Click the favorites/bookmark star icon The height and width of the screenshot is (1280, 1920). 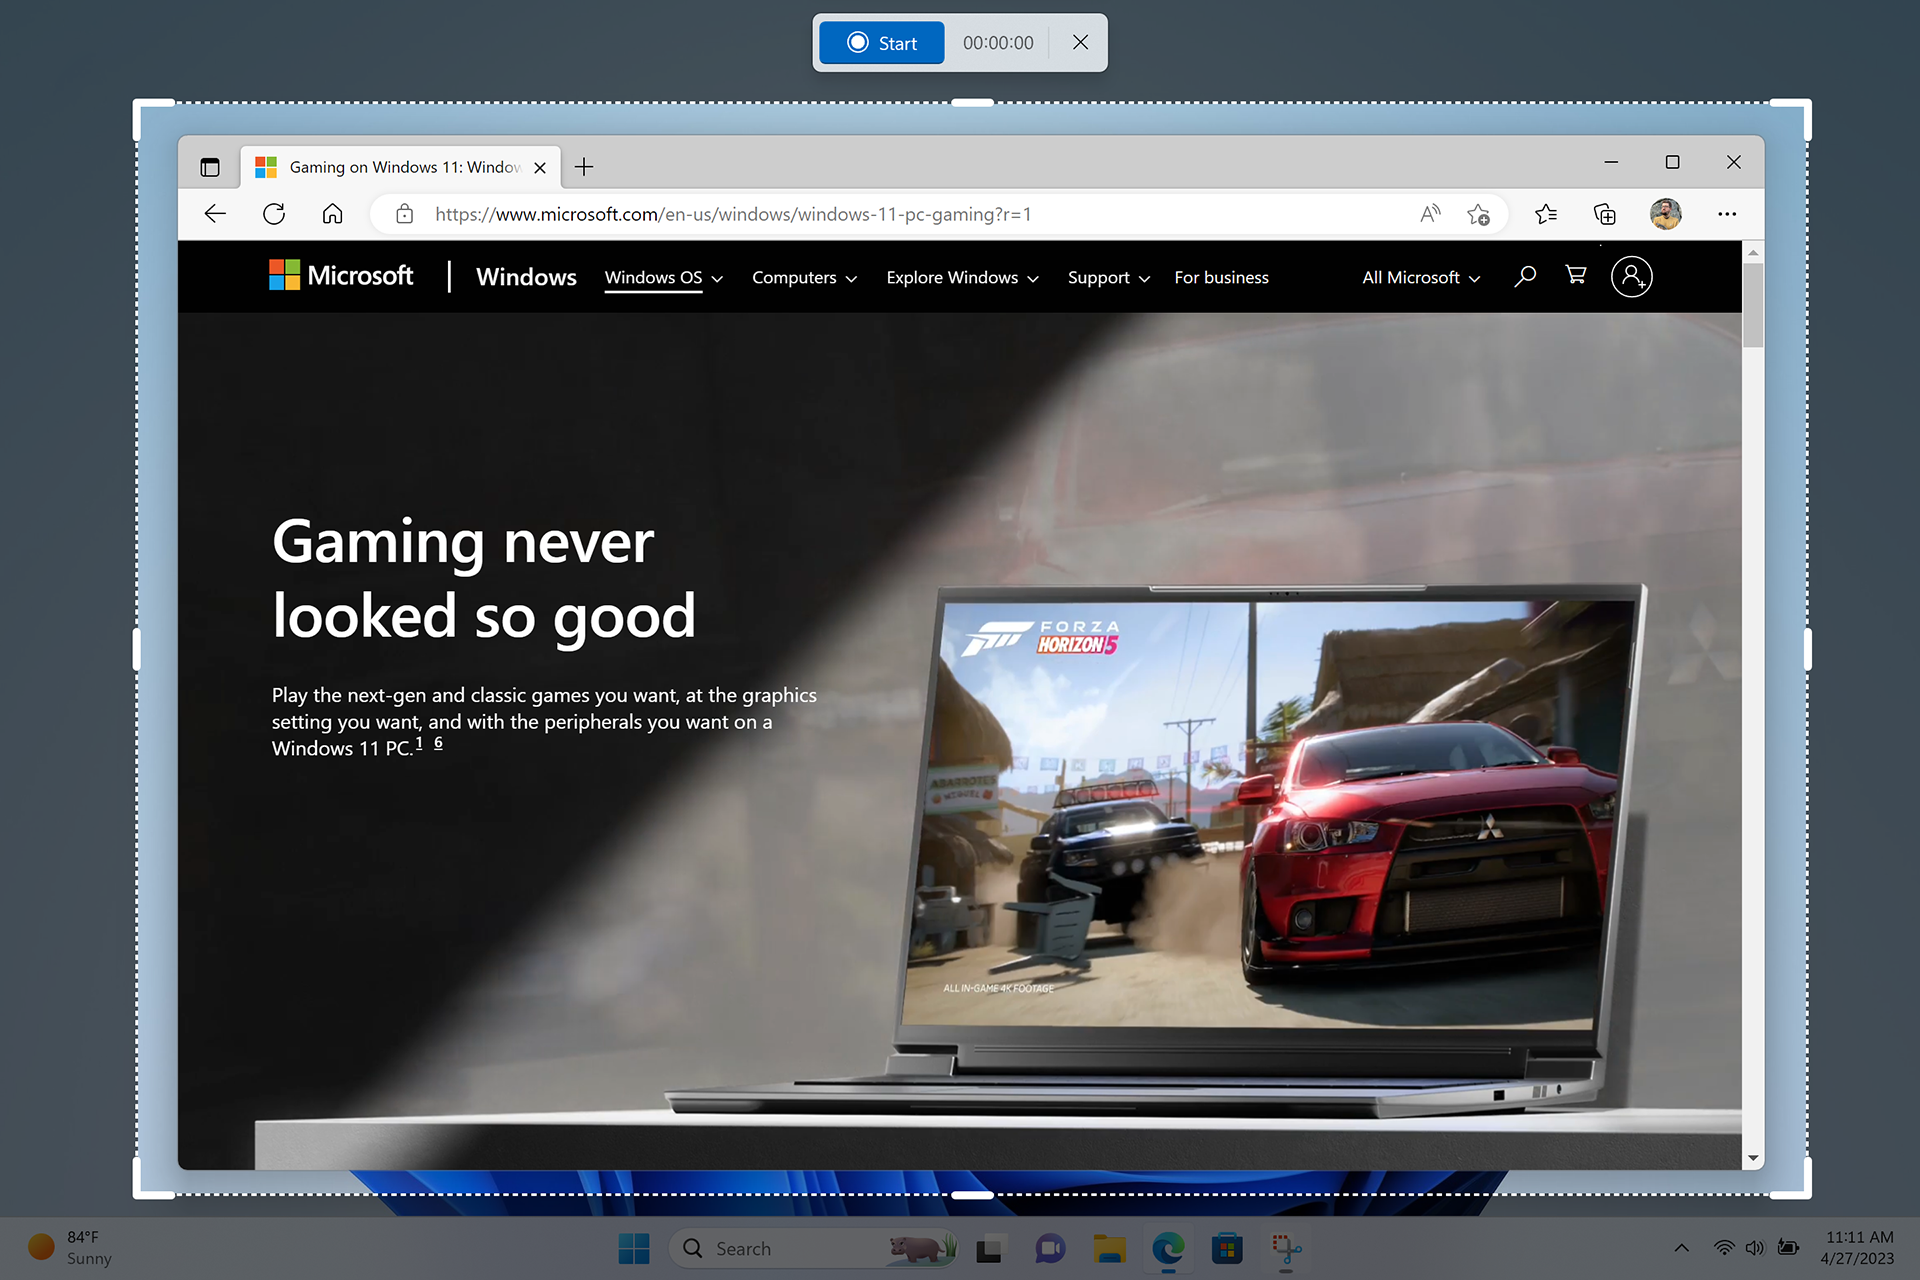(x=1481, y=214)
